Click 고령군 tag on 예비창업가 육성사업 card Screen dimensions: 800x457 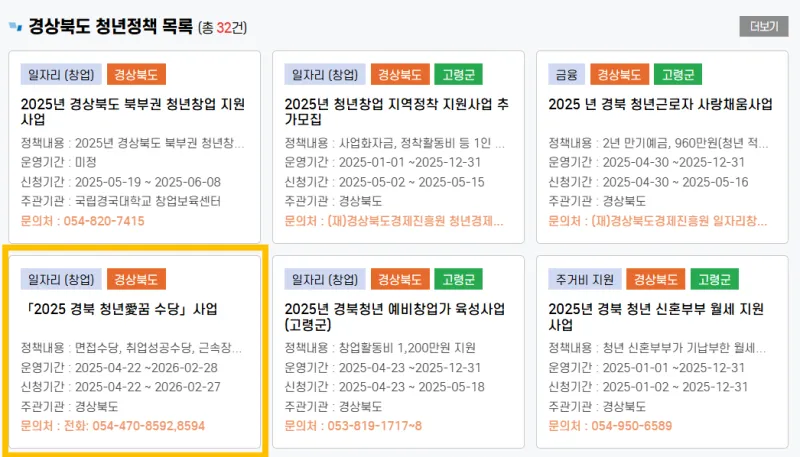(459, 279)
